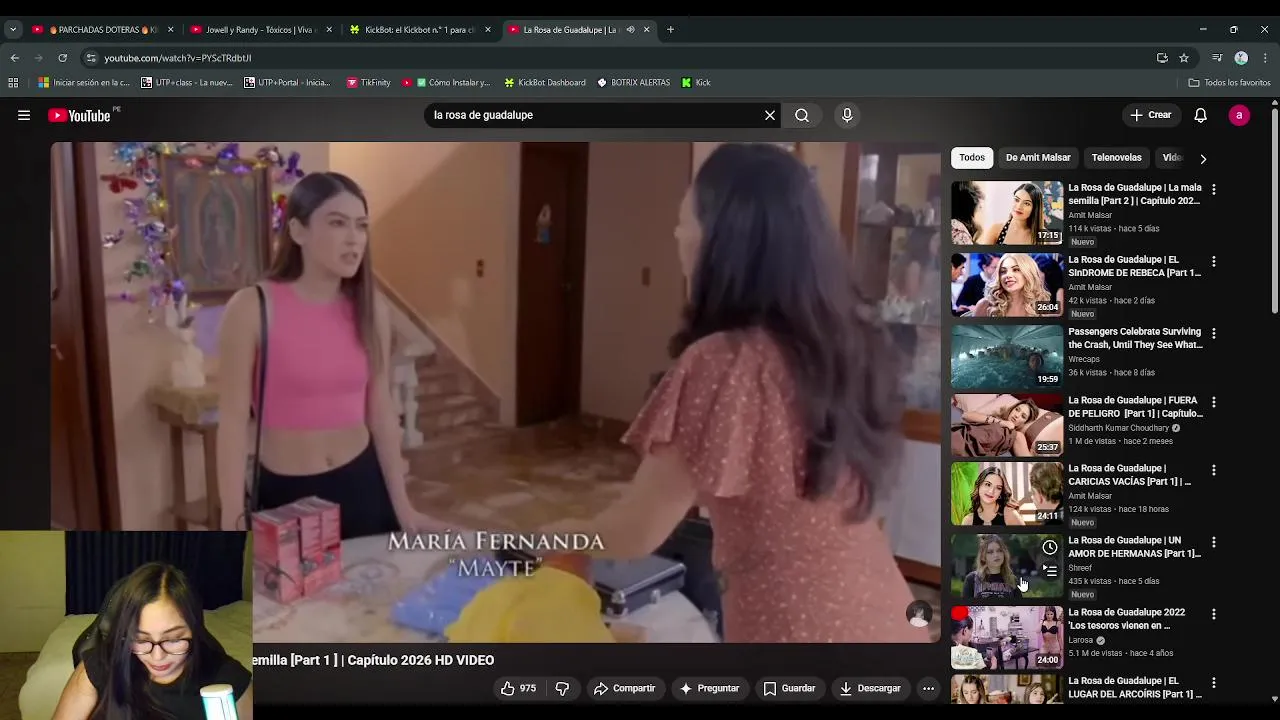Click Wrecaps channel name
This screenshot has width=1280, height=720.
(1084, 359)
